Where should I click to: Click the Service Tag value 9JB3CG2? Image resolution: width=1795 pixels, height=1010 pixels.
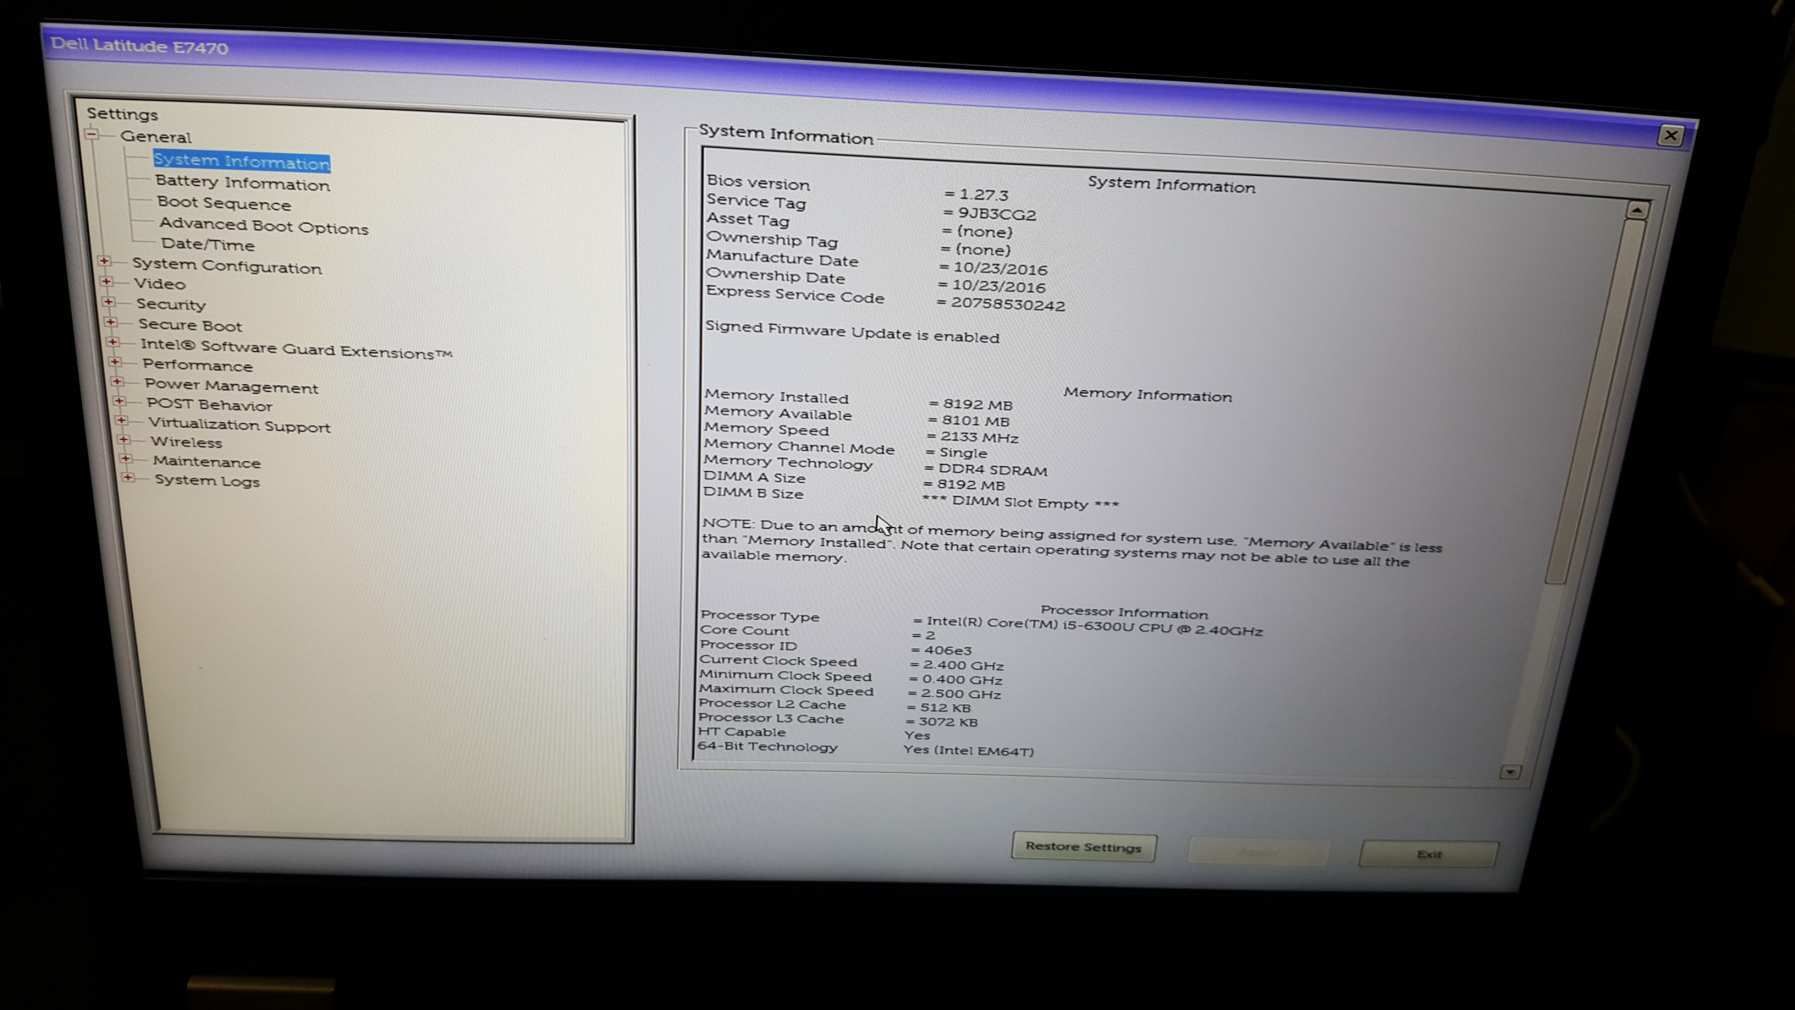[996, 214]
